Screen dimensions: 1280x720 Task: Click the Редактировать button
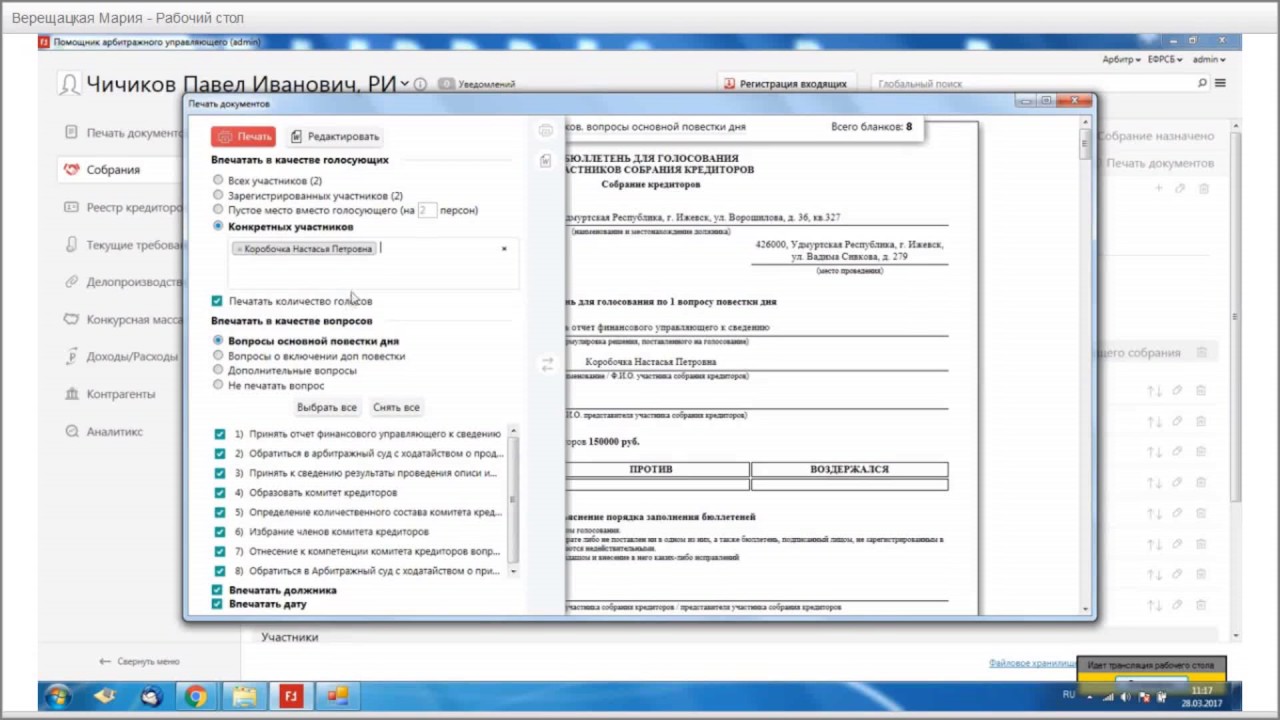click(334, 137)
